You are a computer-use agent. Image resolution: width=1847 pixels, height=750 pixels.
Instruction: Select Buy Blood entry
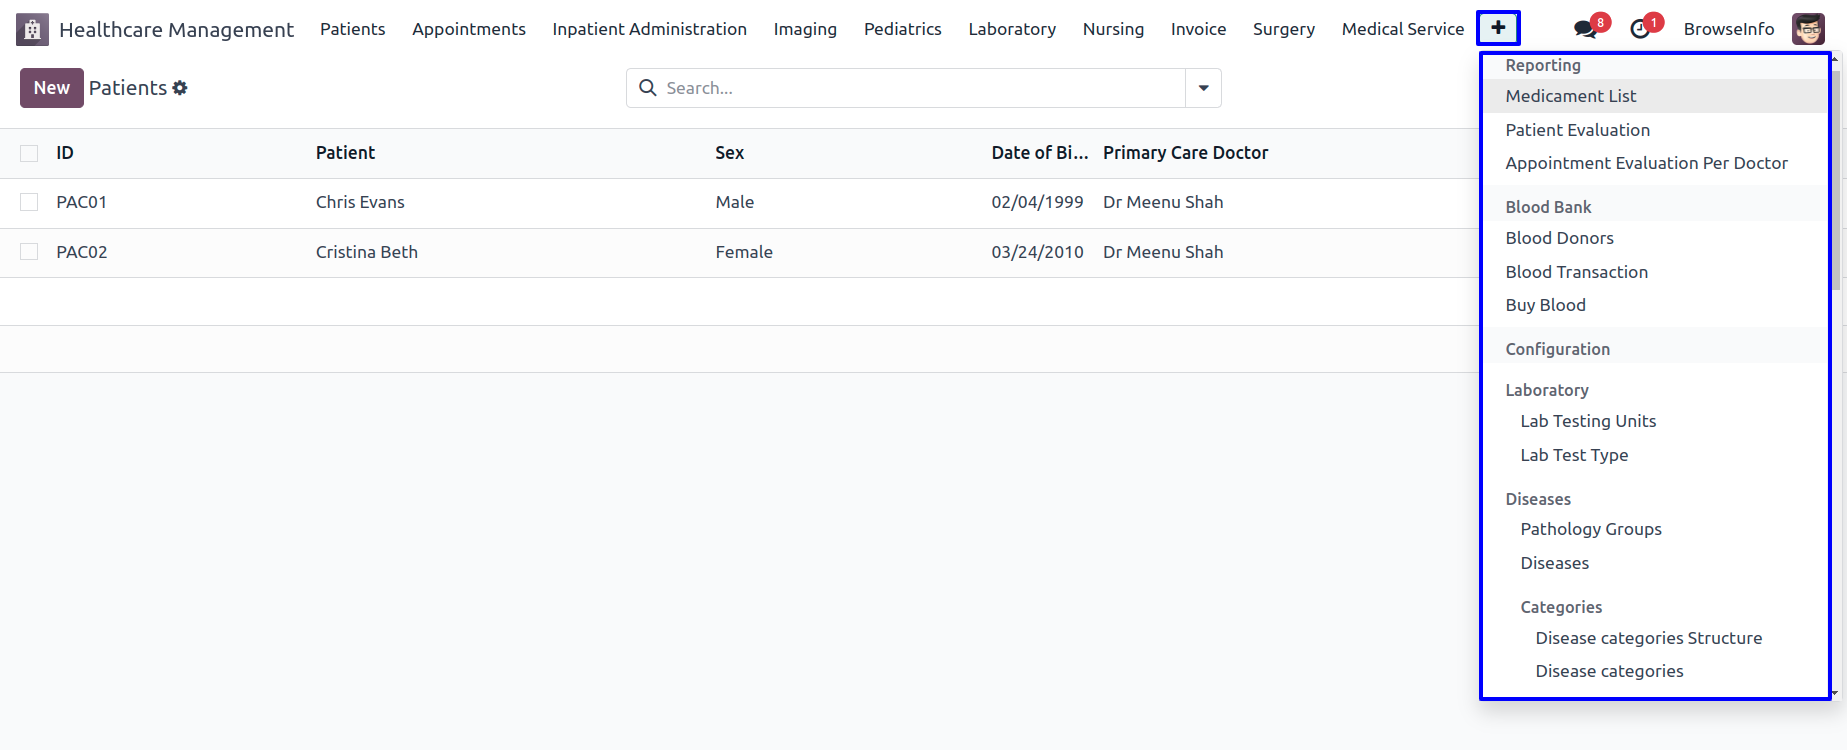click(1654, 305)
